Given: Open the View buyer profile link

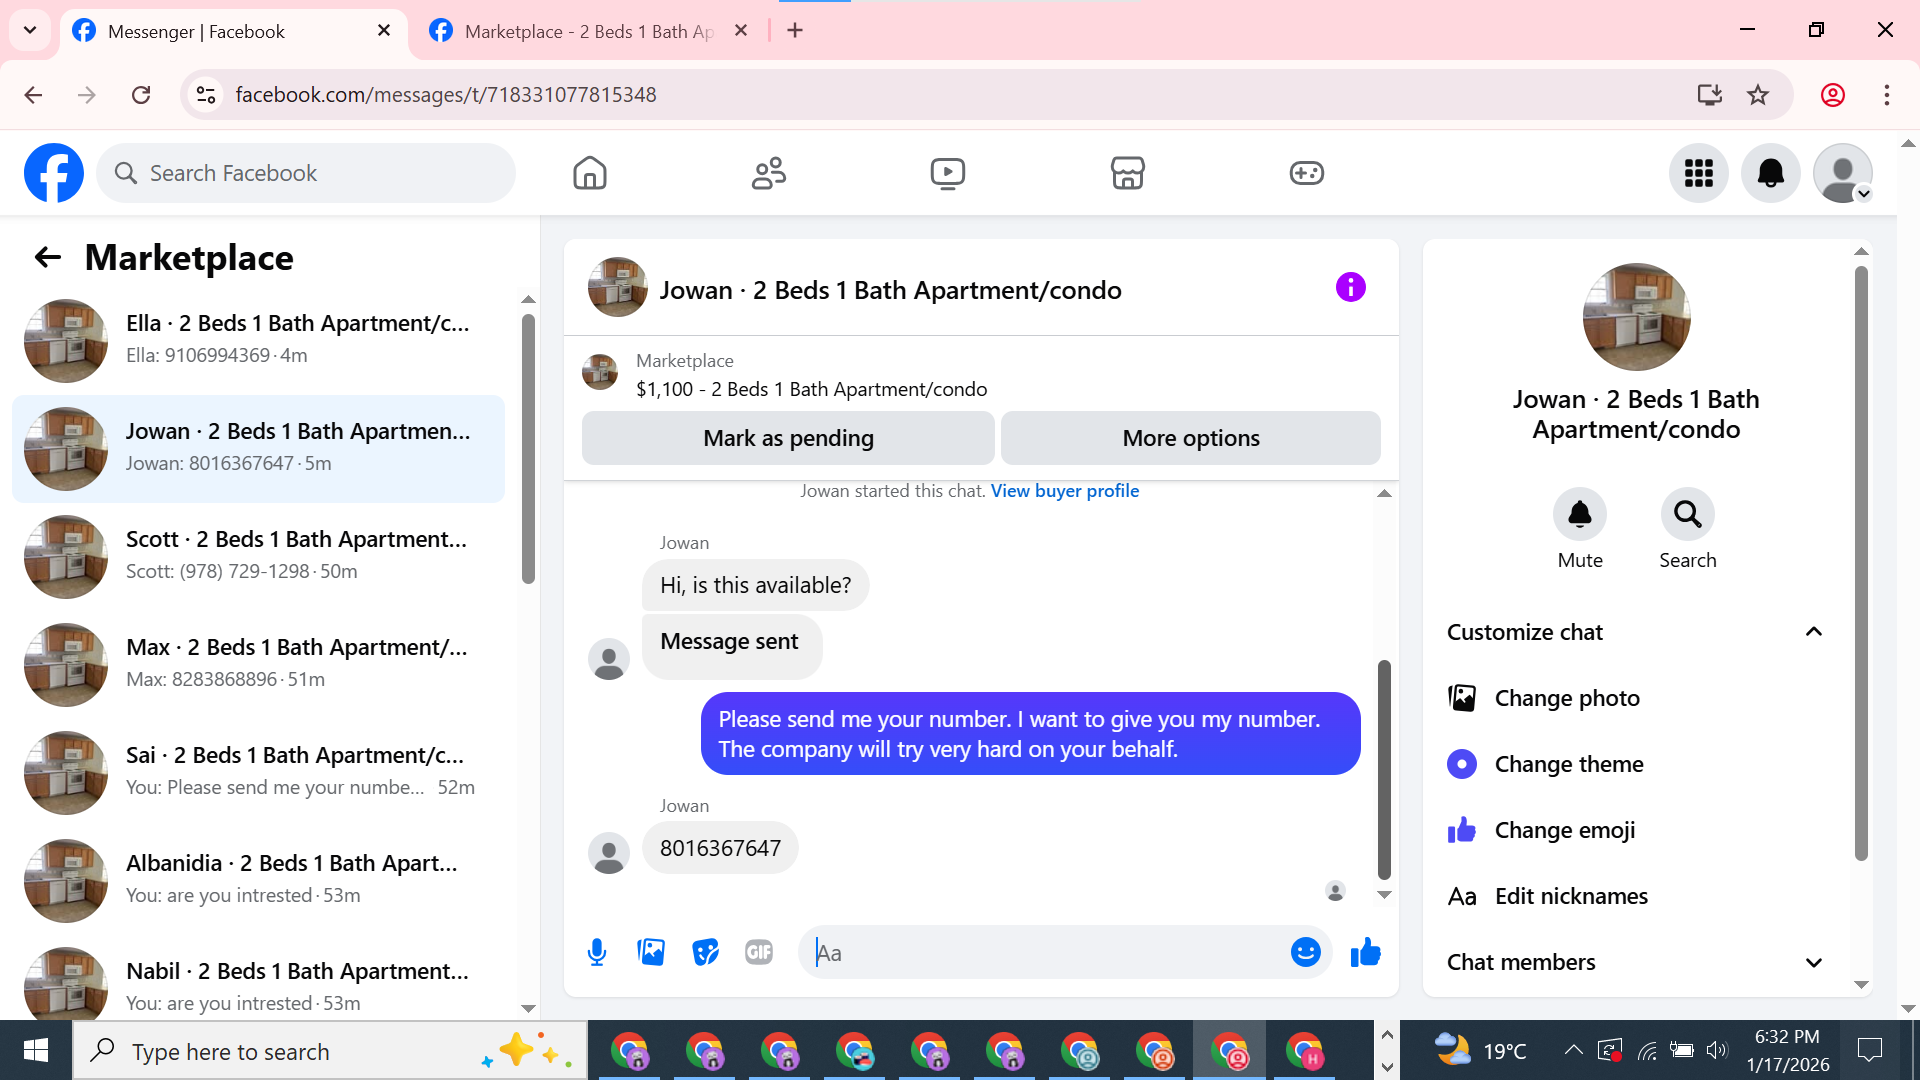Looking at the screenshot, I should pos(1064,491).
